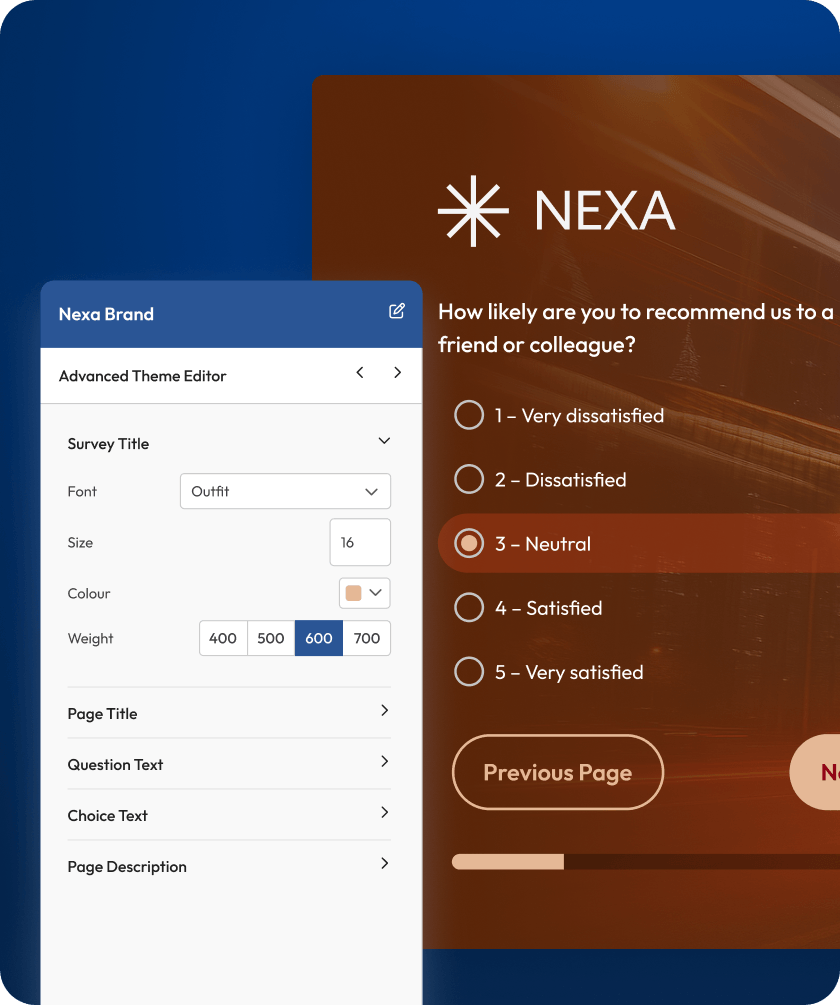Set font weight to 400
The height and width of the screenshot is (1005, 840).
click(x=223, y=638)
